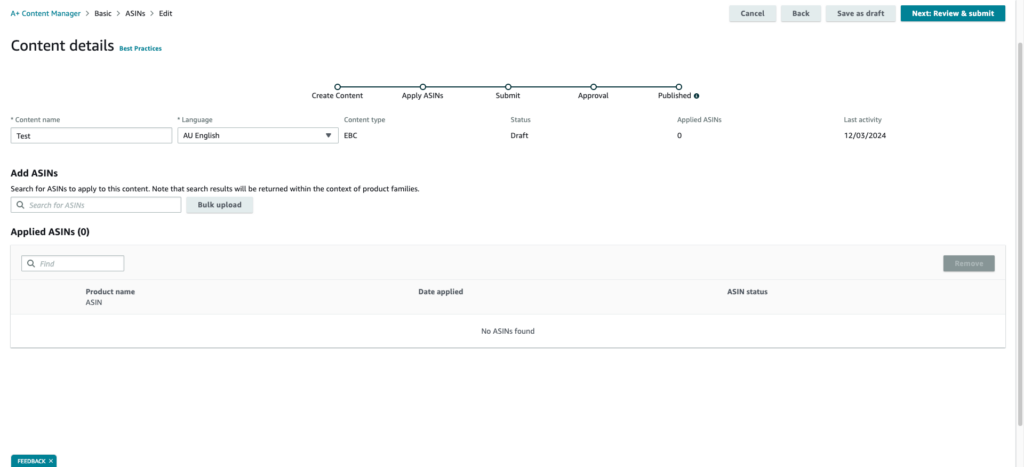This screenshot has height=467, width=1024.
Task: Click the Language dropdown arrow
Action: [328, 136]
